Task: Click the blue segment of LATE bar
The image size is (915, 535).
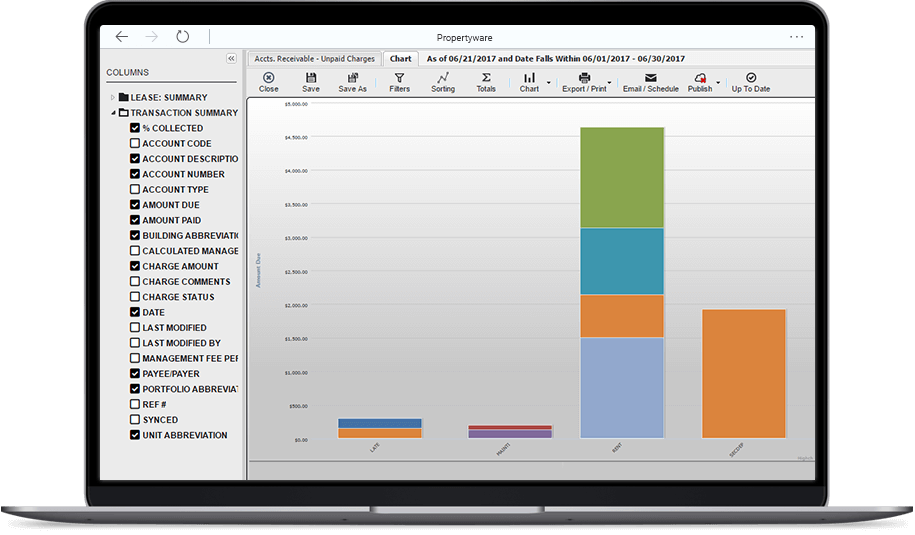Action: [x=380, y=424]
